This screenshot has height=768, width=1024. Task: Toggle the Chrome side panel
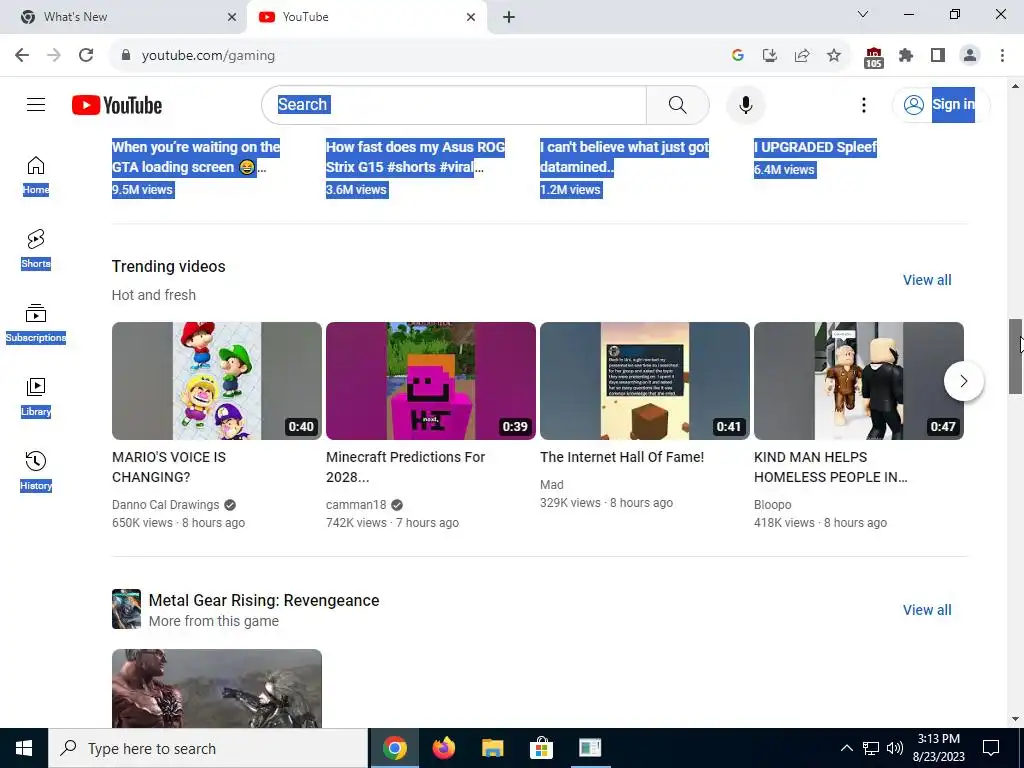point(938,56)
